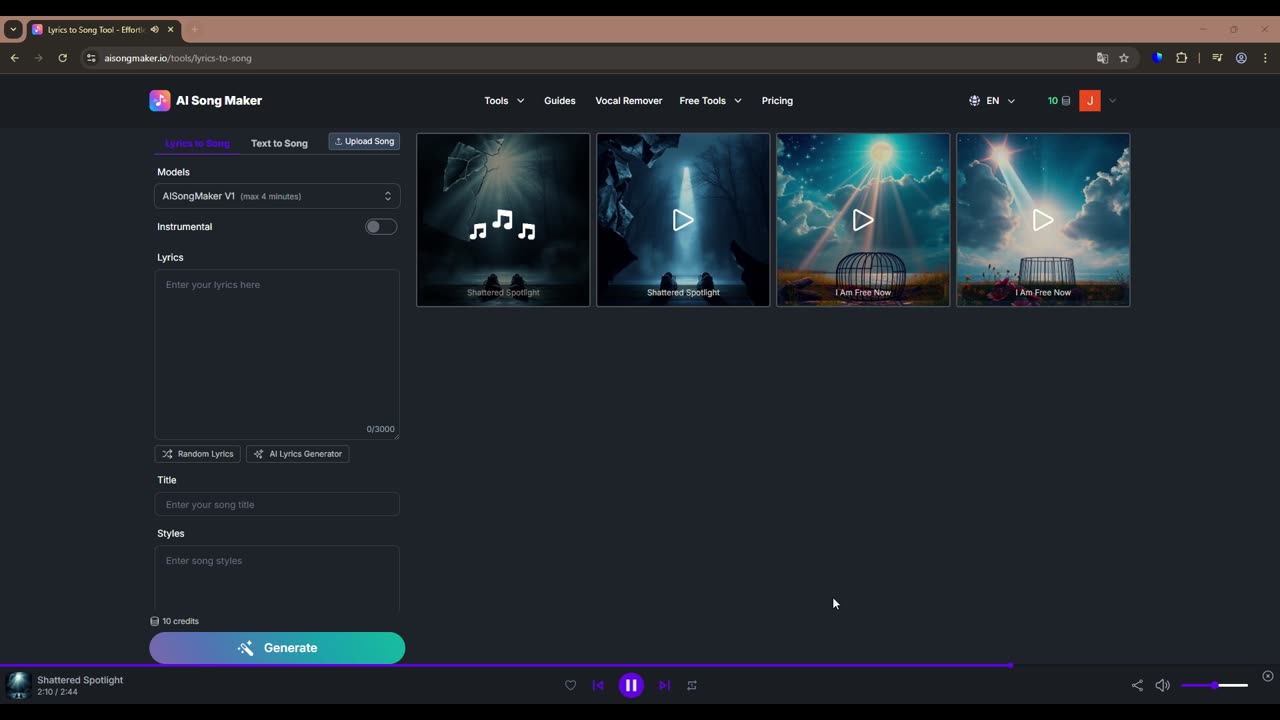Open the EN language selector
This screenshot has height=720, width=1280.
click(992, 101)
